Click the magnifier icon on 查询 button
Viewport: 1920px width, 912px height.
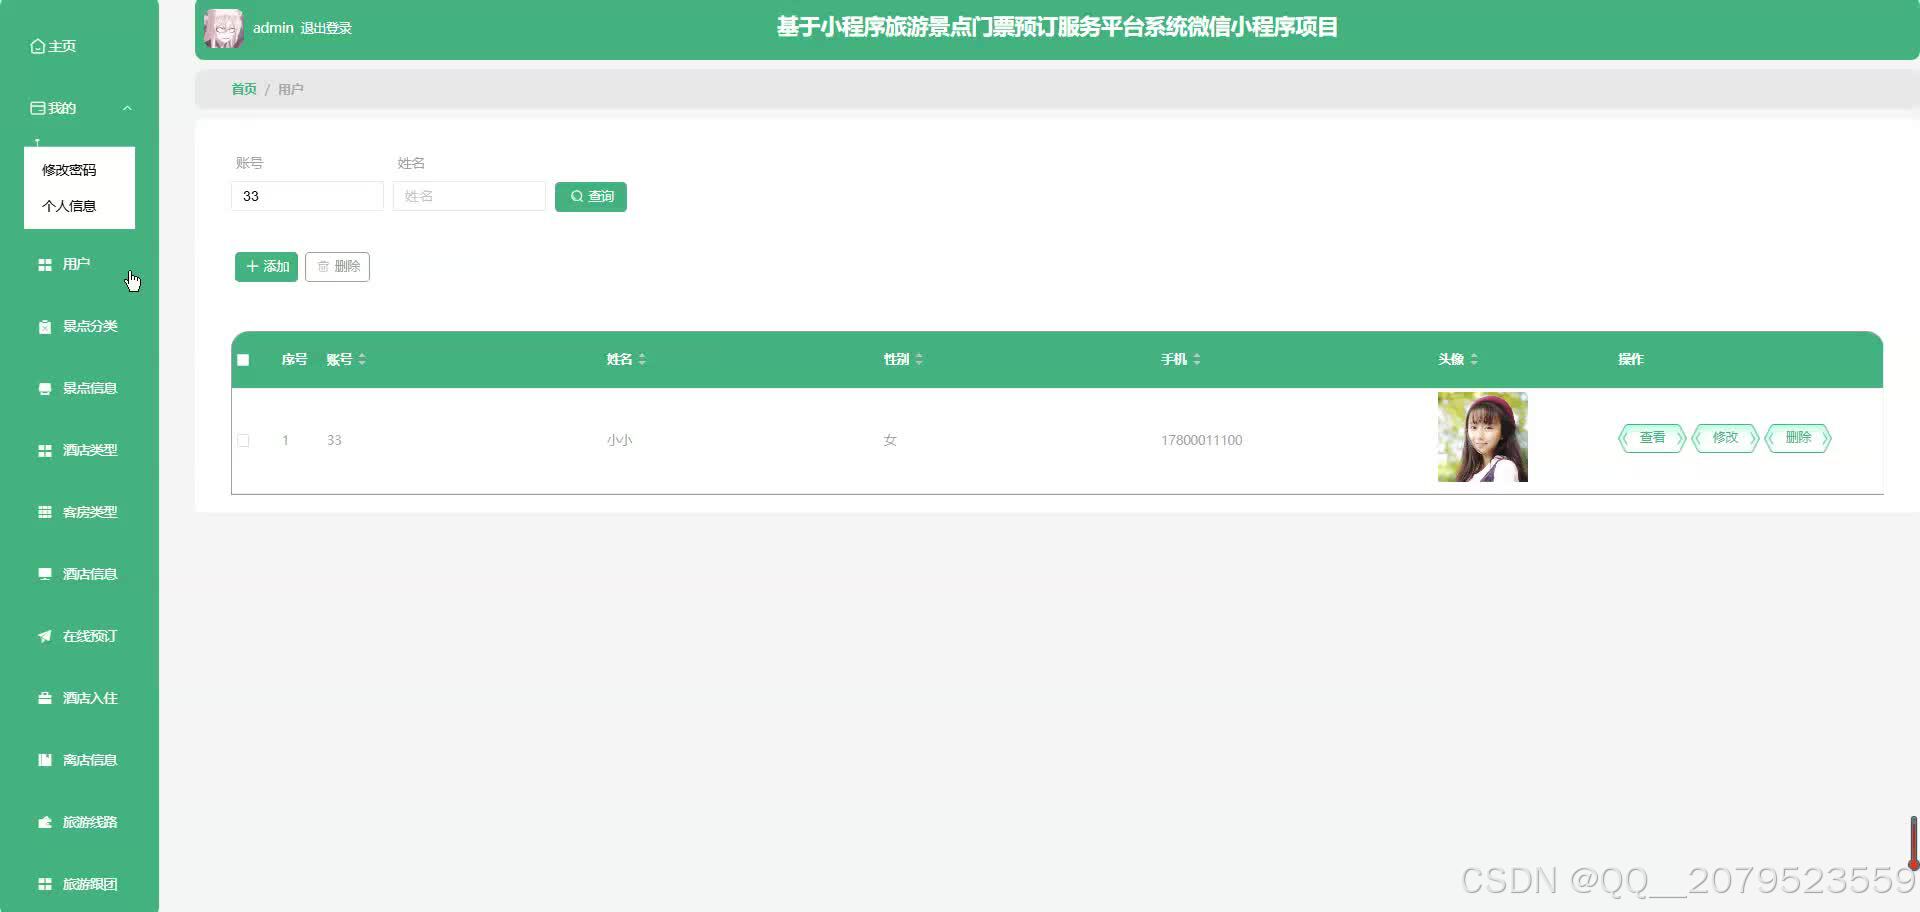pos(575,196)
